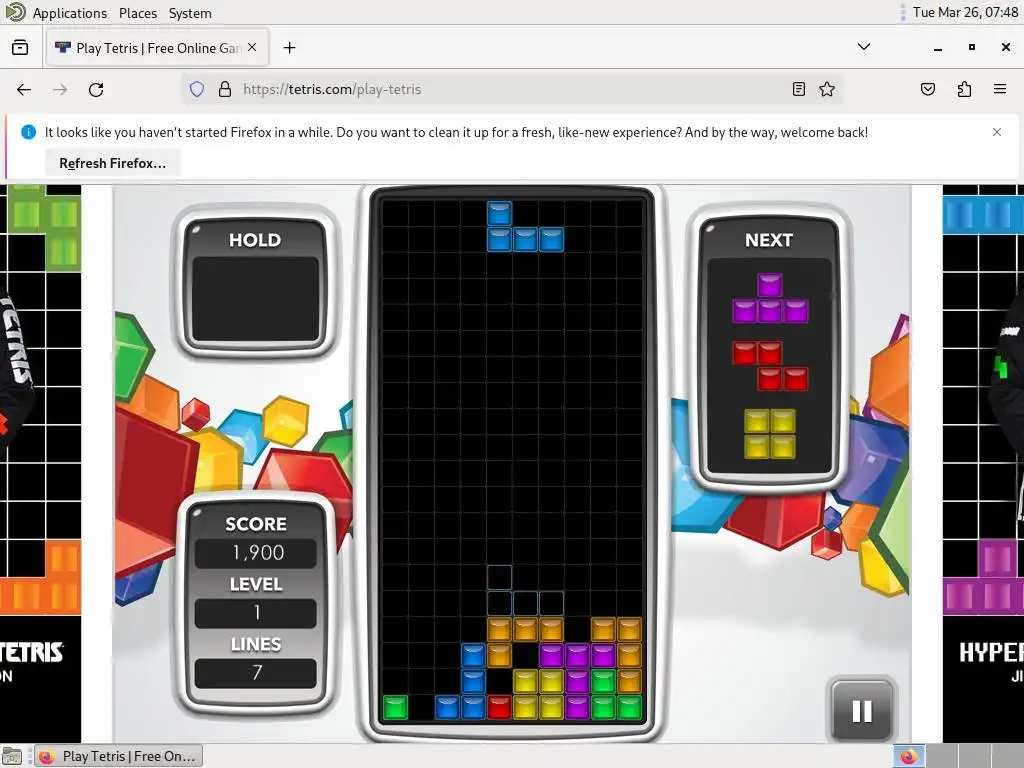
Task: Click the red Z piece in NEXT
Action: coord(770,366)
